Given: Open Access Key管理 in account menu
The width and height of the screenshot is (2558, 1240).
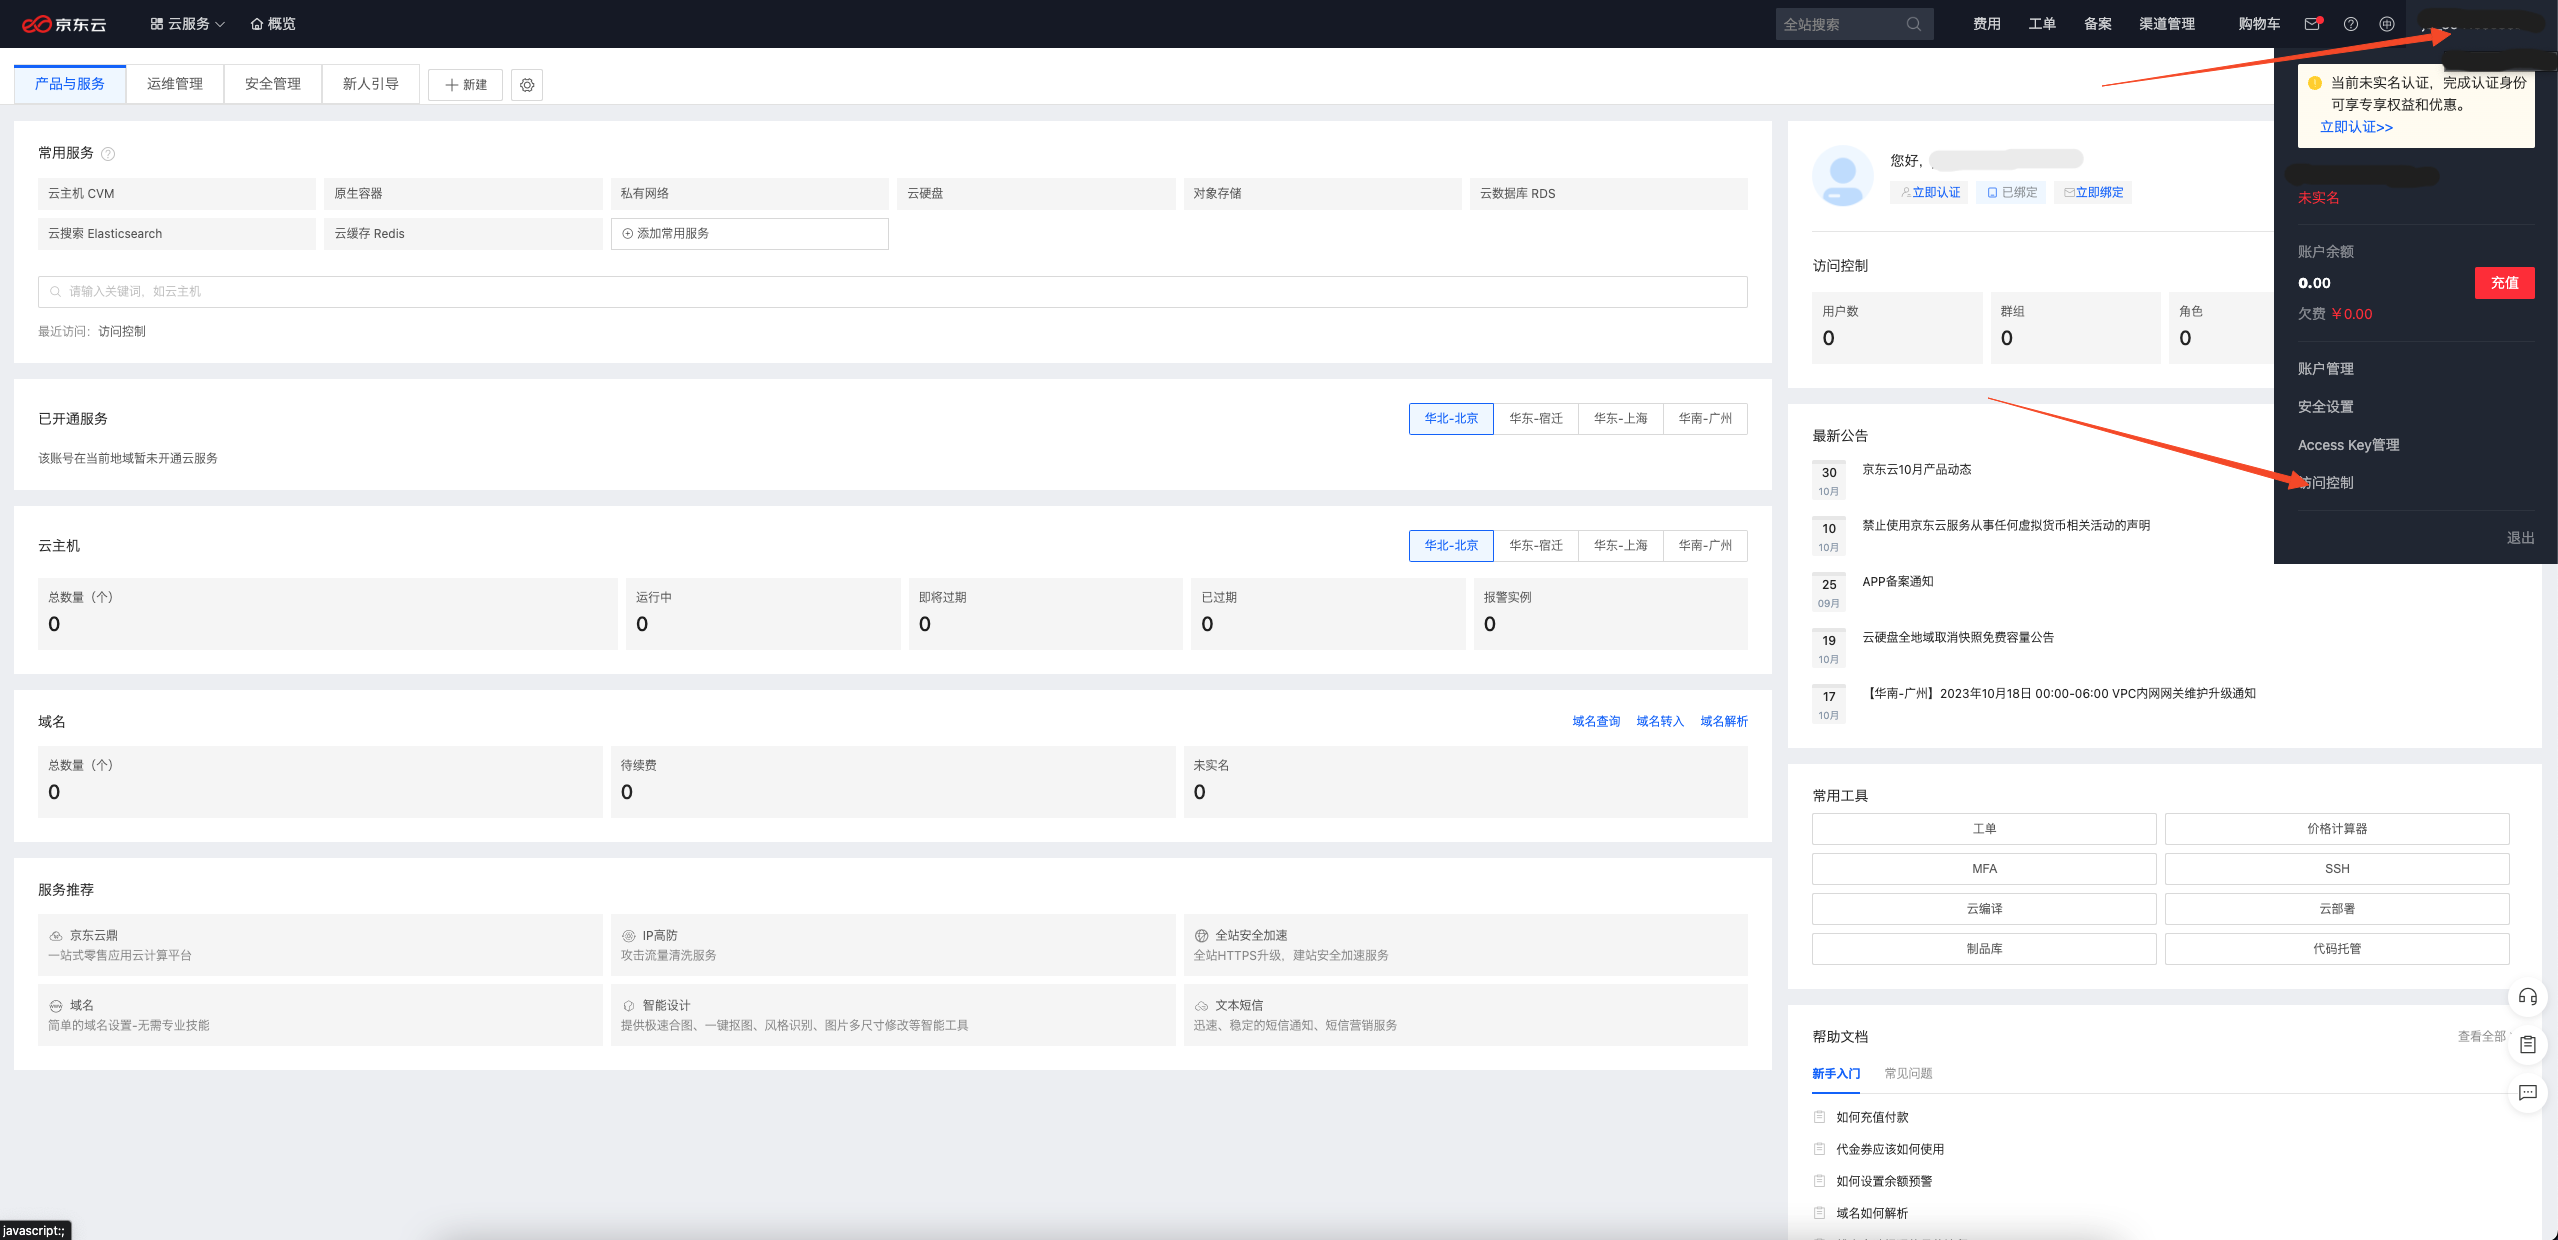Looking at the screenshot, I should (2348, 445).
